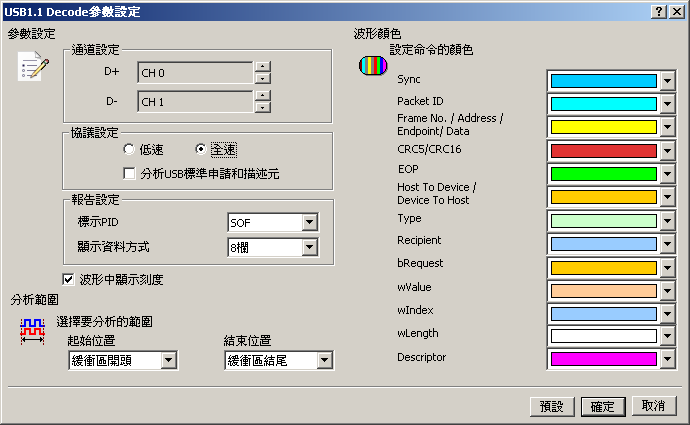Open the EOP color dropdown arrow
The image size is (690, 425).
point(668,174)
